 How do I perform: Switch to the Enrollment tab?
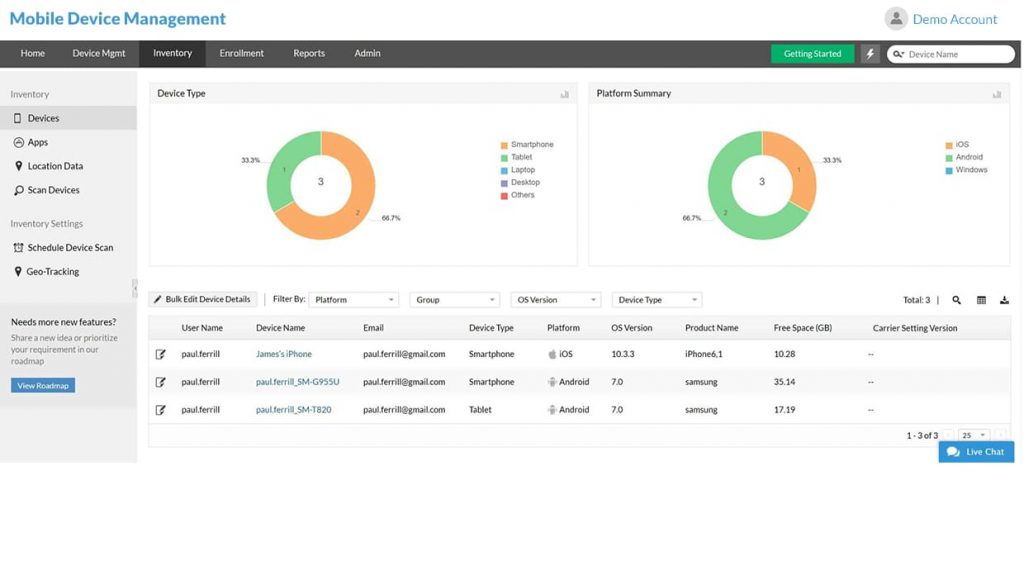click(x=241, y=53)
